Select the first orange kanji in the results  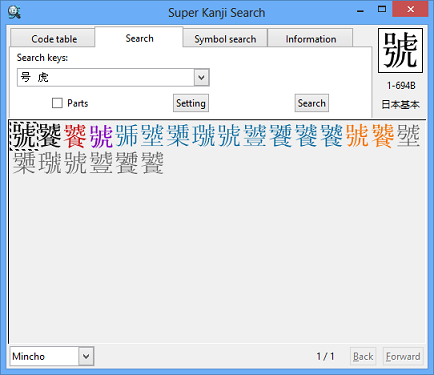coord(357,136)
